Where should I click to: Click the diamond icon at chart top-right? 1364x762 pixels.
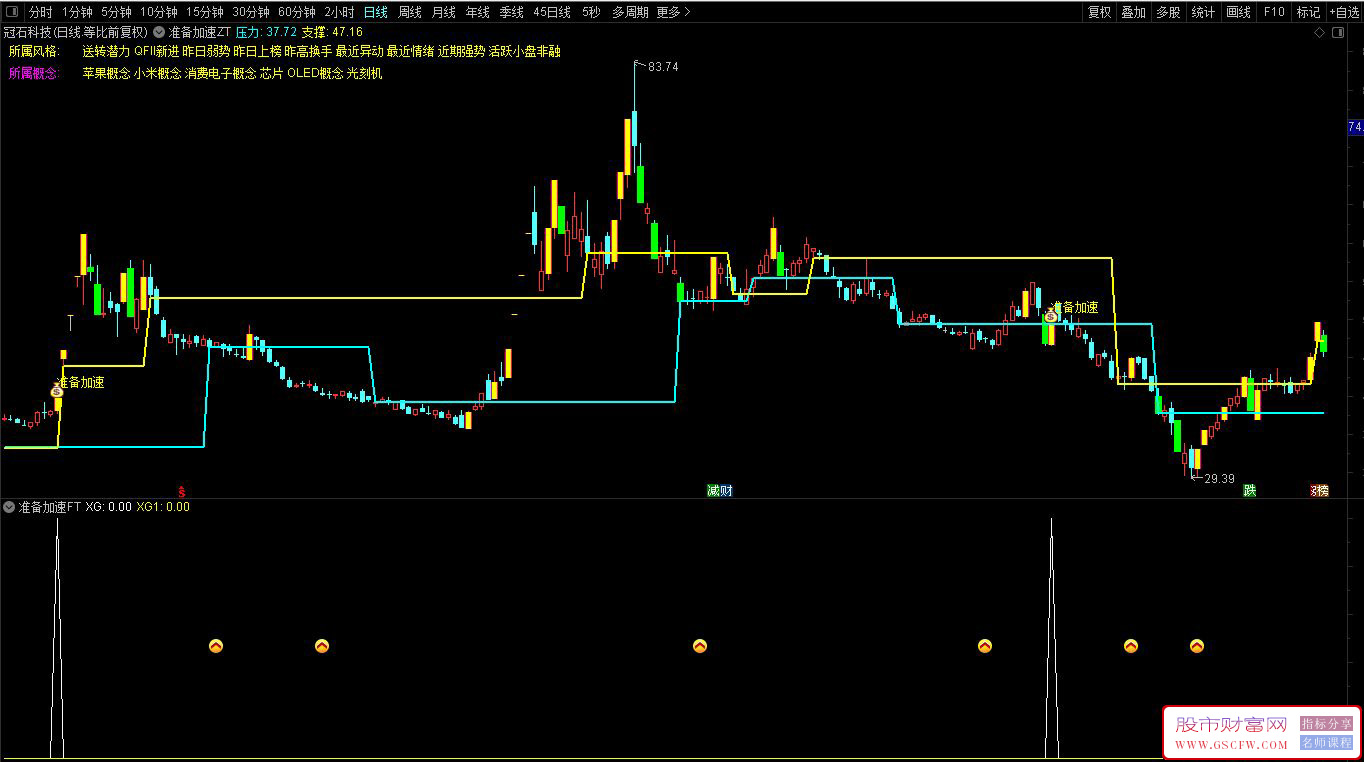pyautogui.click(x=1320, y=32)
